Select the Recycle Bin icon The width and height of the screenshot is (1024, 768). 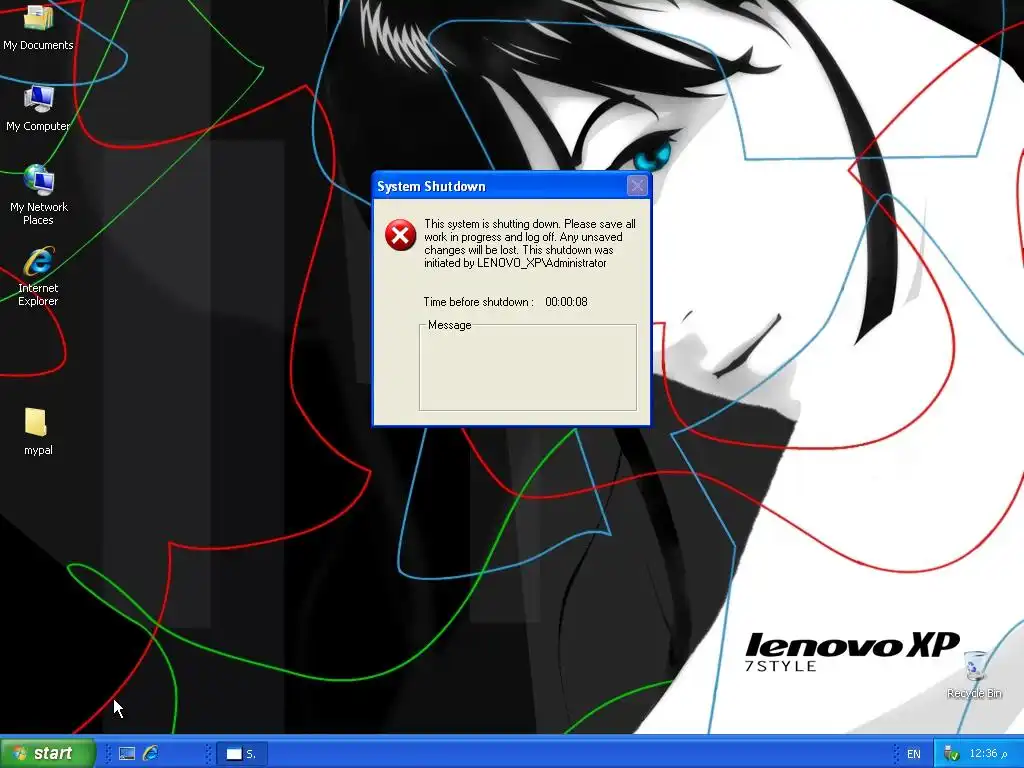coord(974,674)
